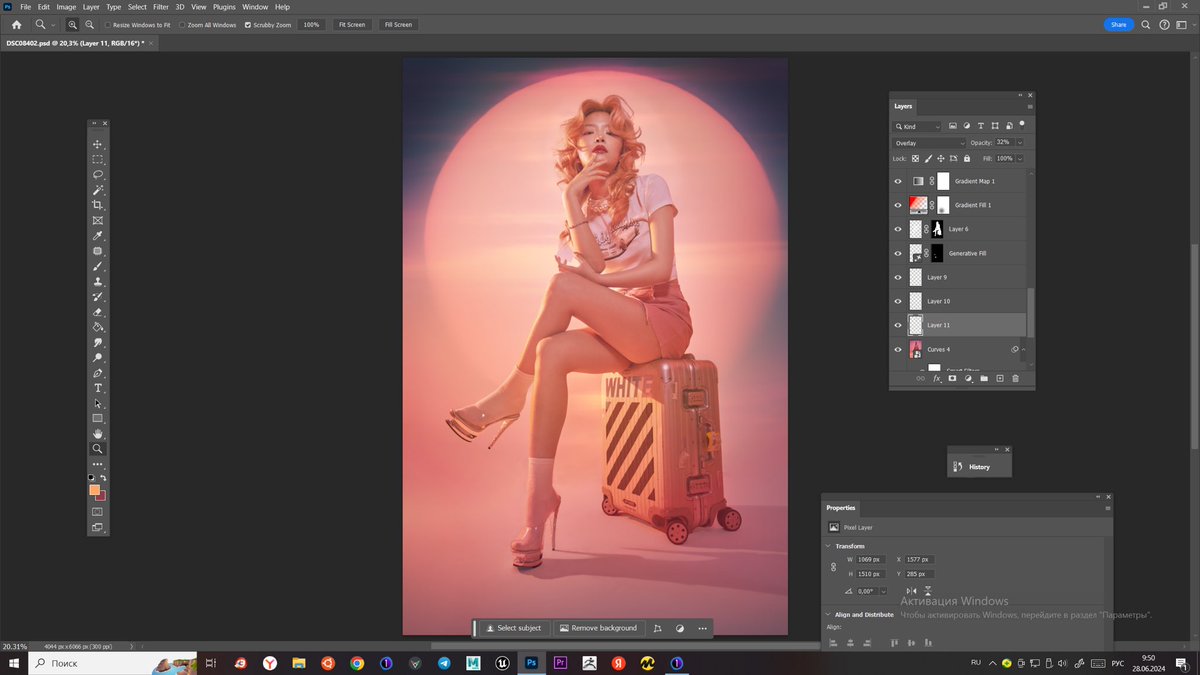Click the Layers panel vertical scrollbar
Viewport: 1200px width, 675px height.
click(1031, 312)
